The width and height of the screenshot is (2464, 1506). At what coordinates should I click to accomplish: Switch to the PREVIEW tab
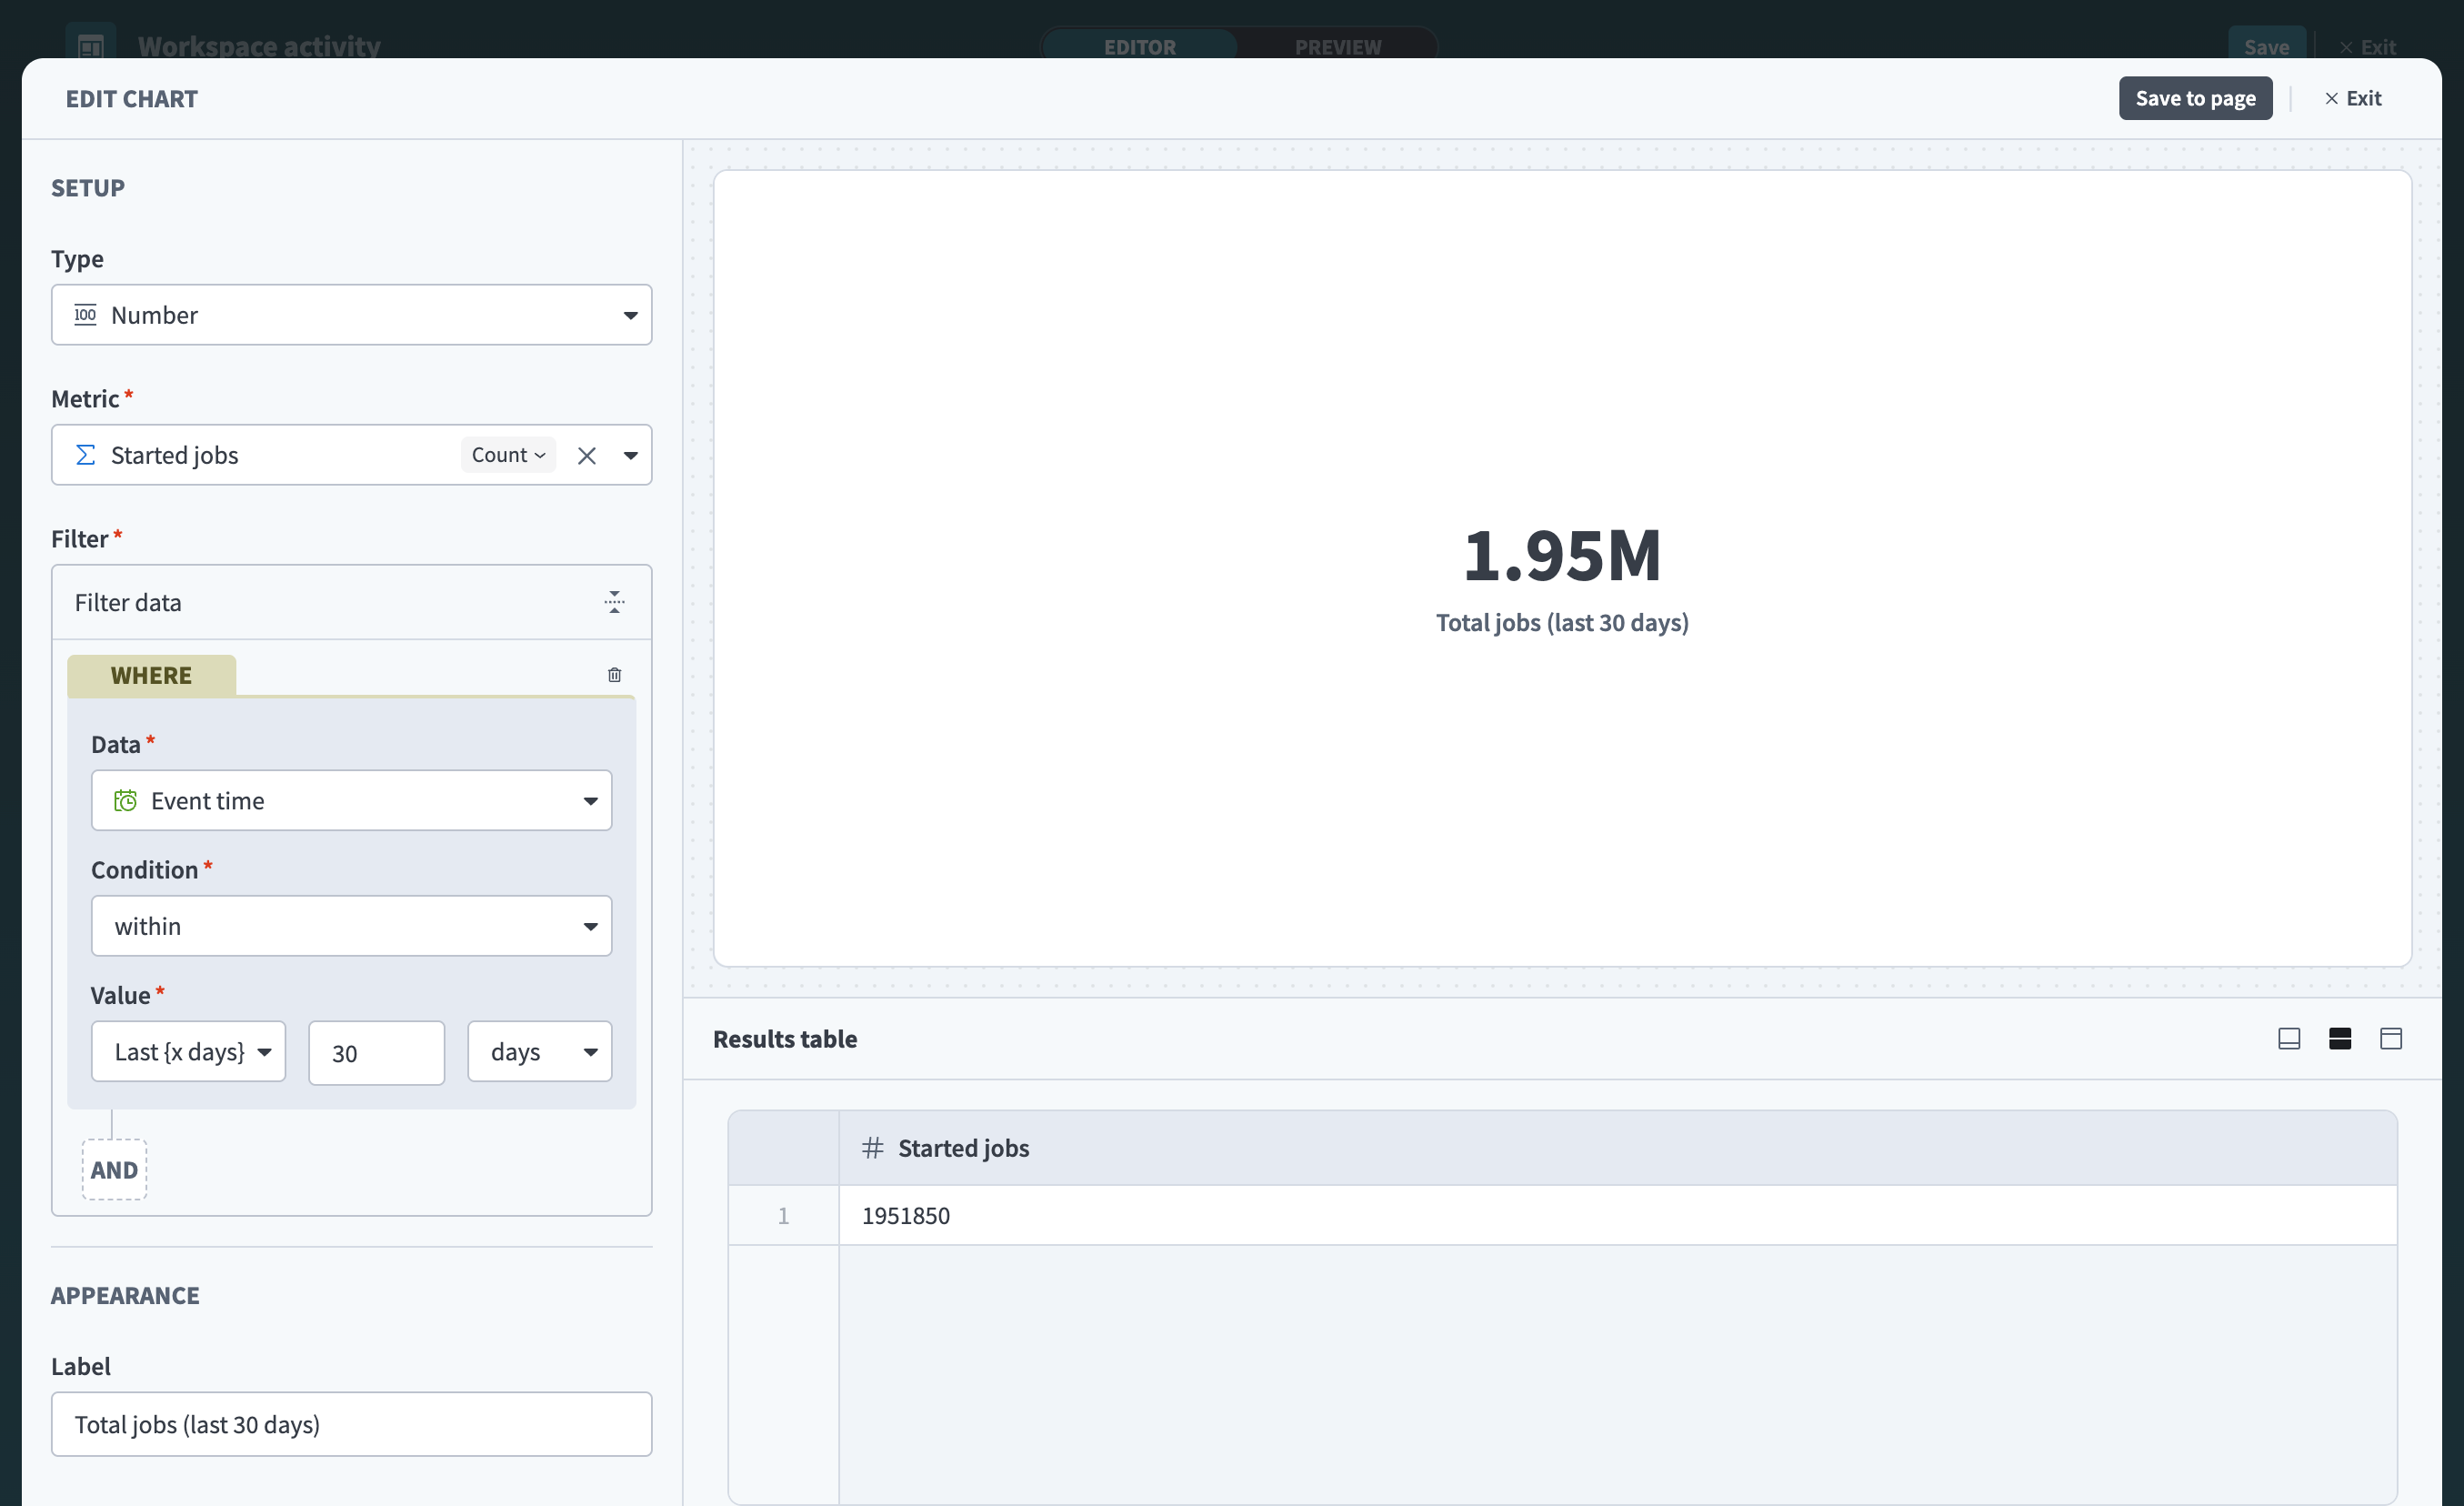pyautogui.click(x=1337, y=47)
